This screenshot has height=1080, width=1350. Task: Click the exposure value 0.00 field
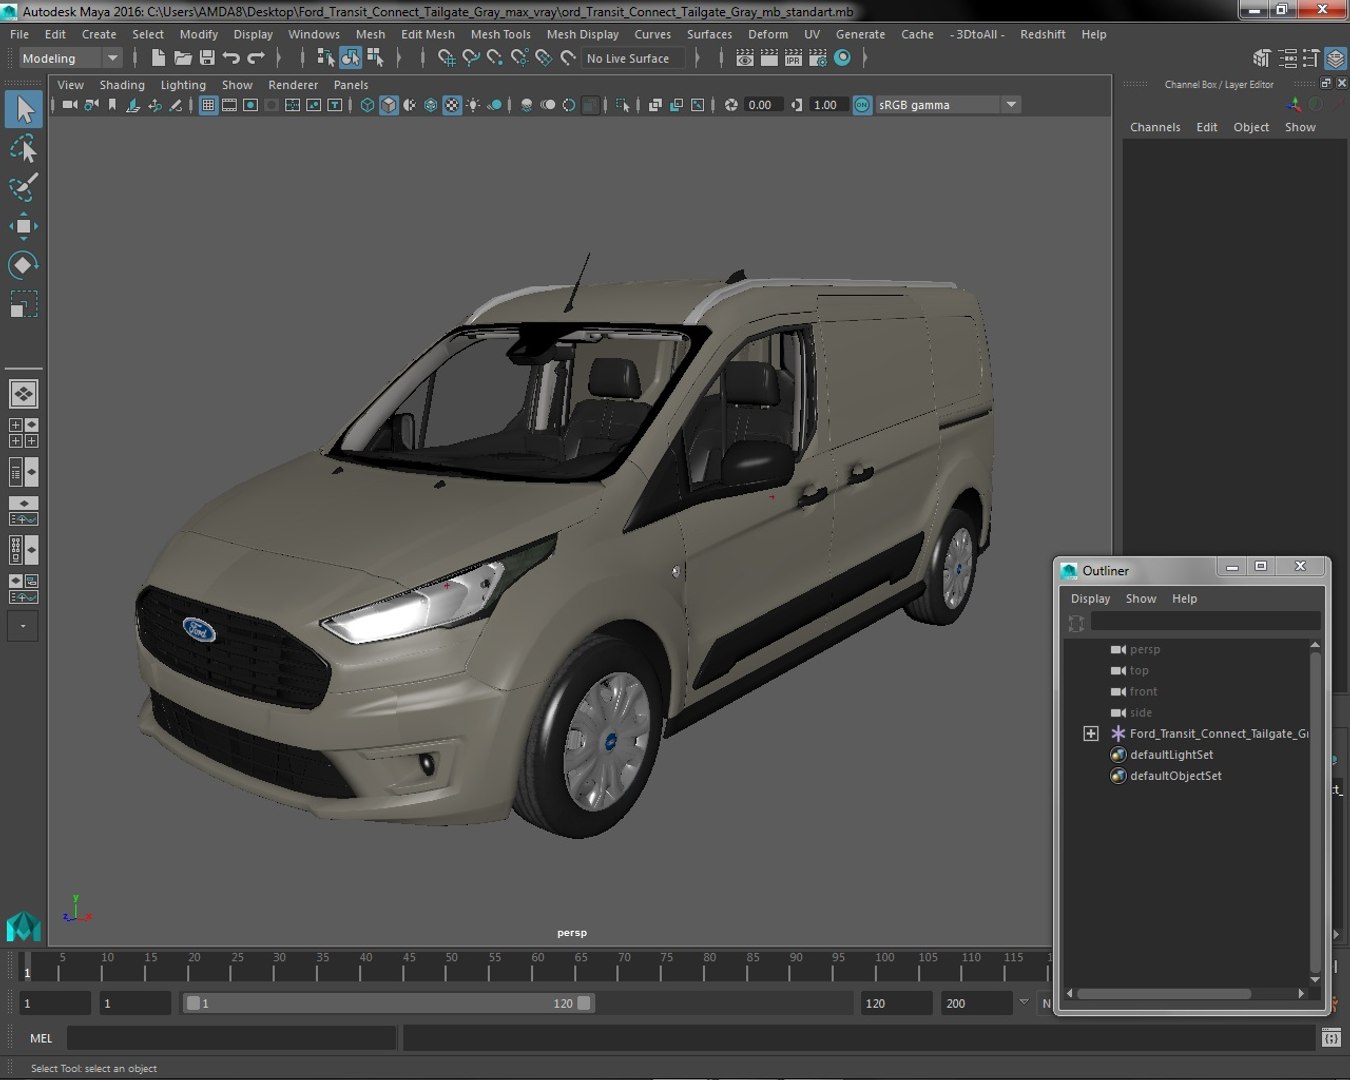761,105
